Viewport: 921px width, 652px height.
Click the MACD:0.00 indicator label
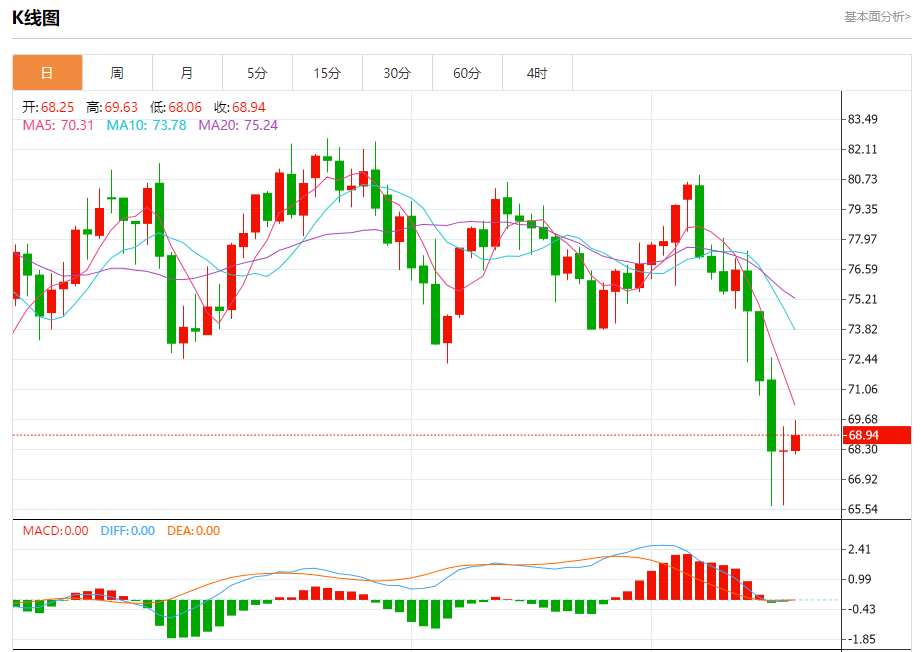pos(55,531)
